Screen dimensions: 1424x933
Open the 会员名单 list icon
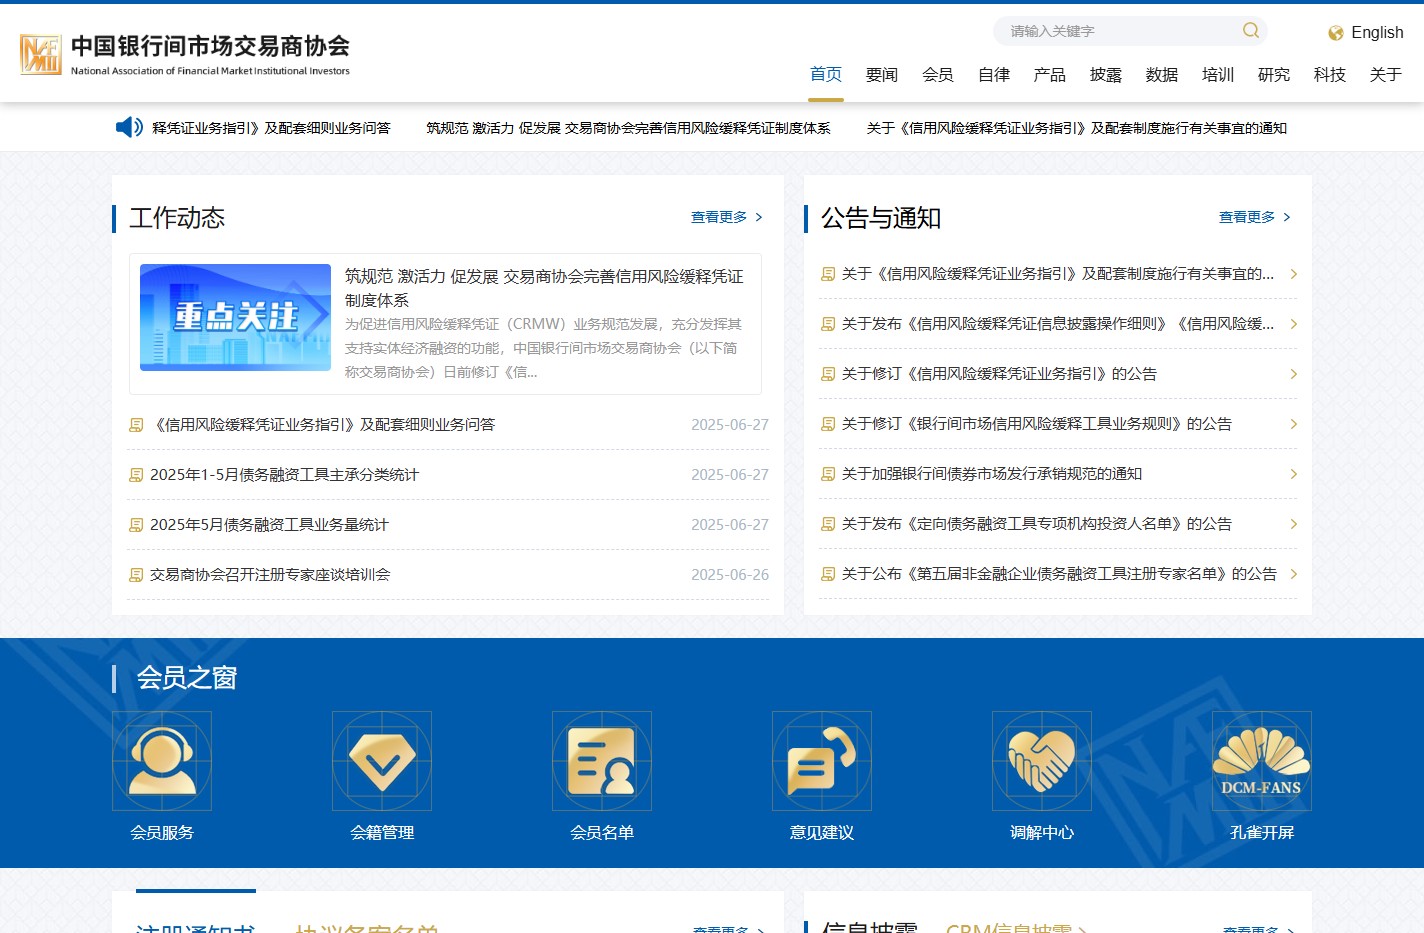click(602, 761)
